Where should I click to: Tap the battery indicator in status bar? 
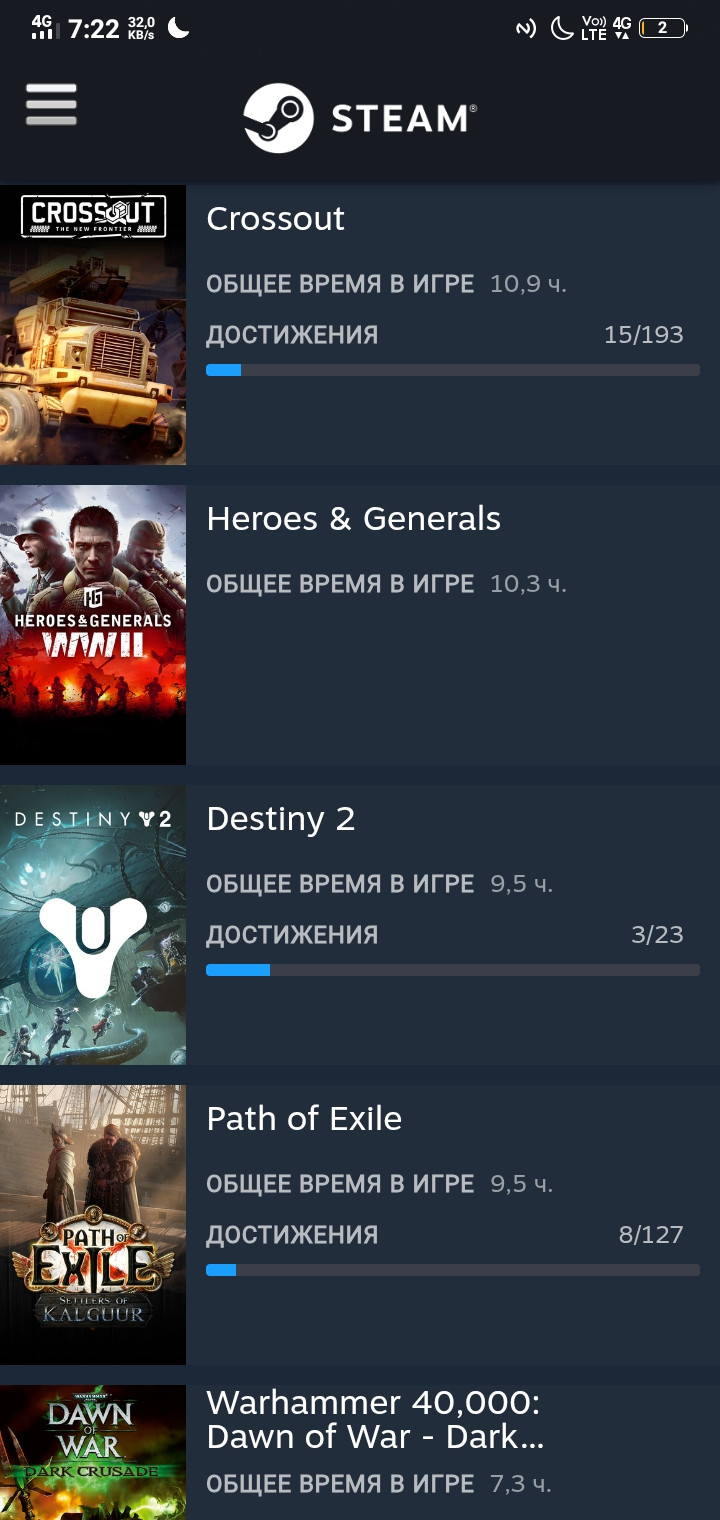pos(663,28)
